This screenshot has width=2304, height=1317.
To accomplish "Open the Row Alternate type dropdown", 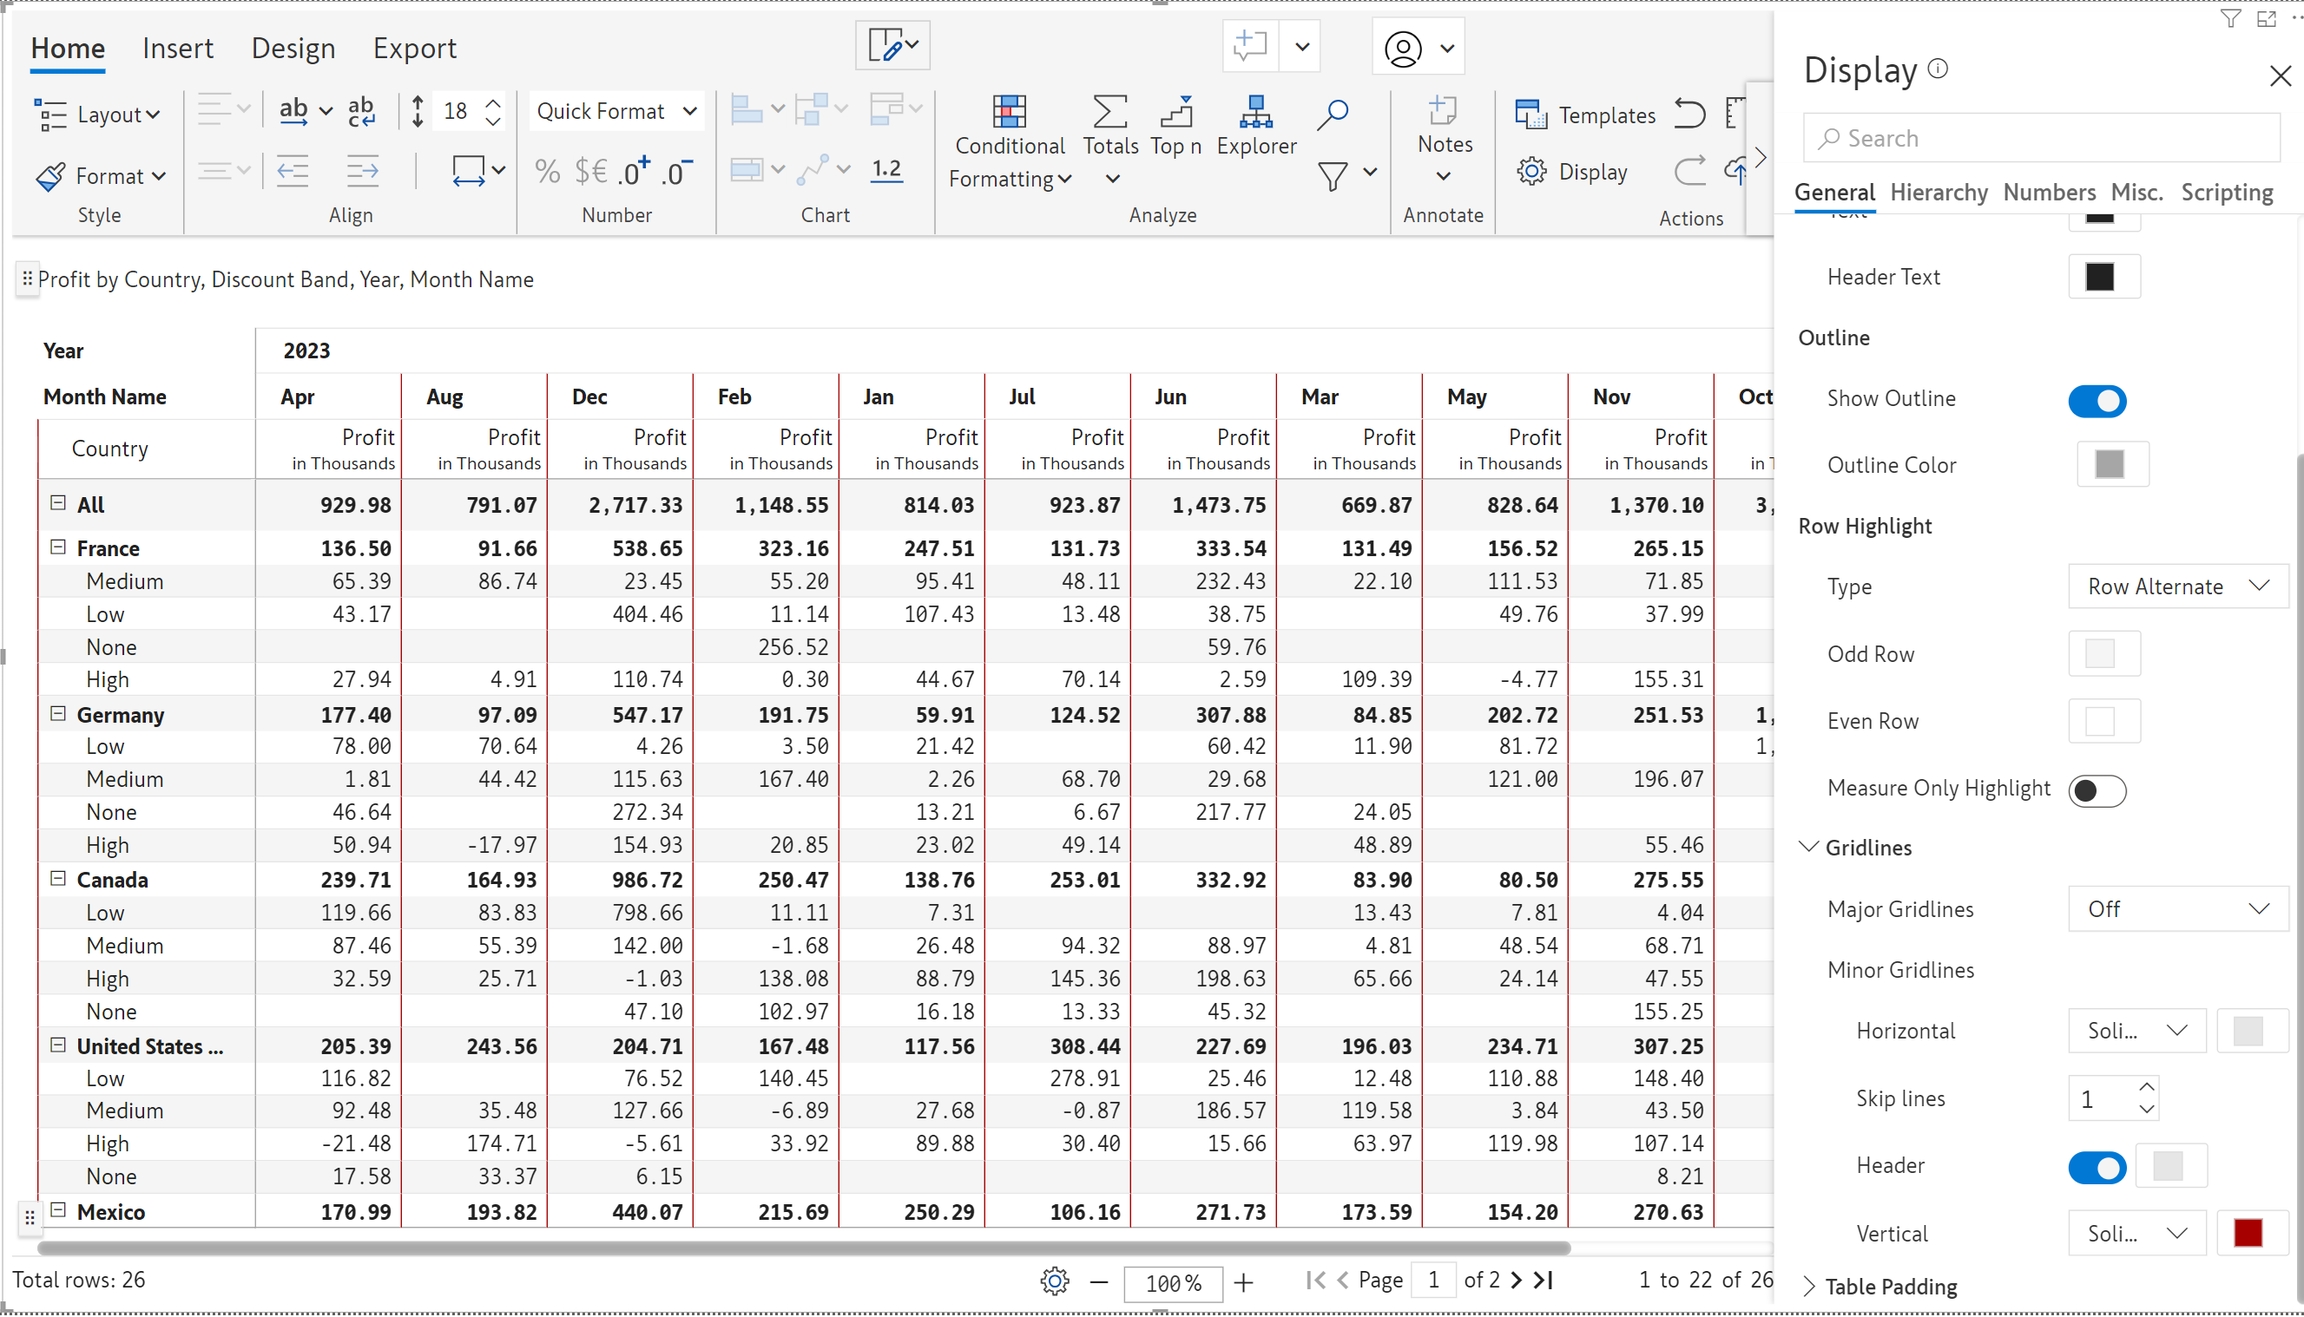I will click(2176, 586).
